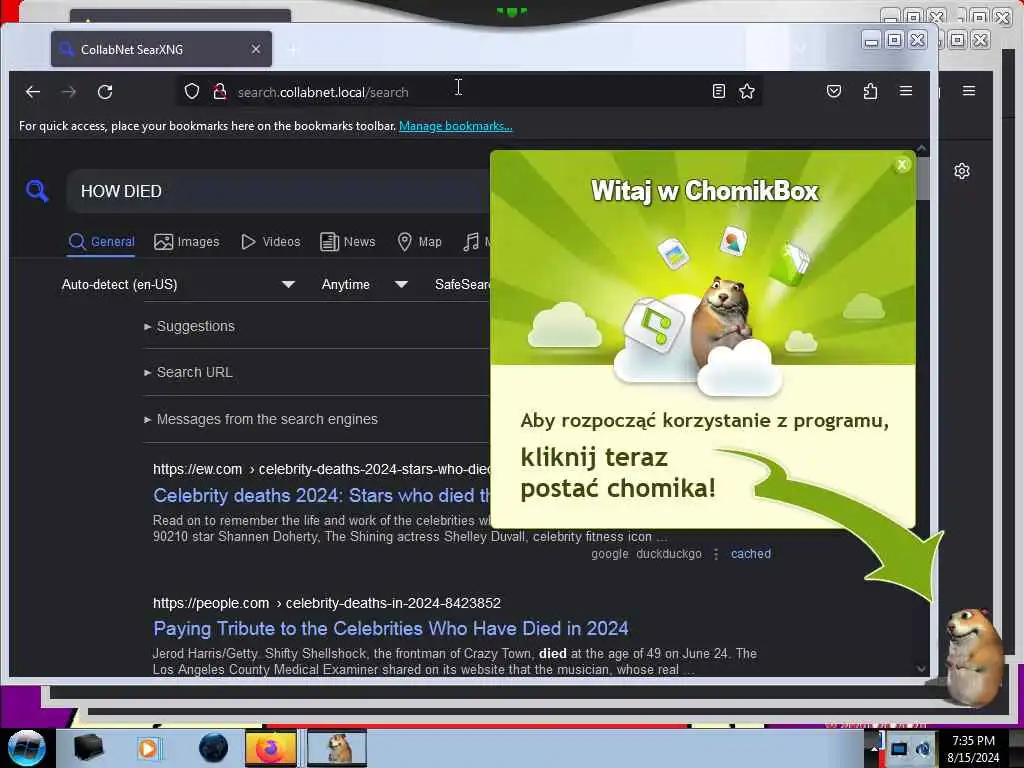Viewport: 1024px width, 768px height.
Task: Open hamburger menu of the background browser window
Action: 969,91
